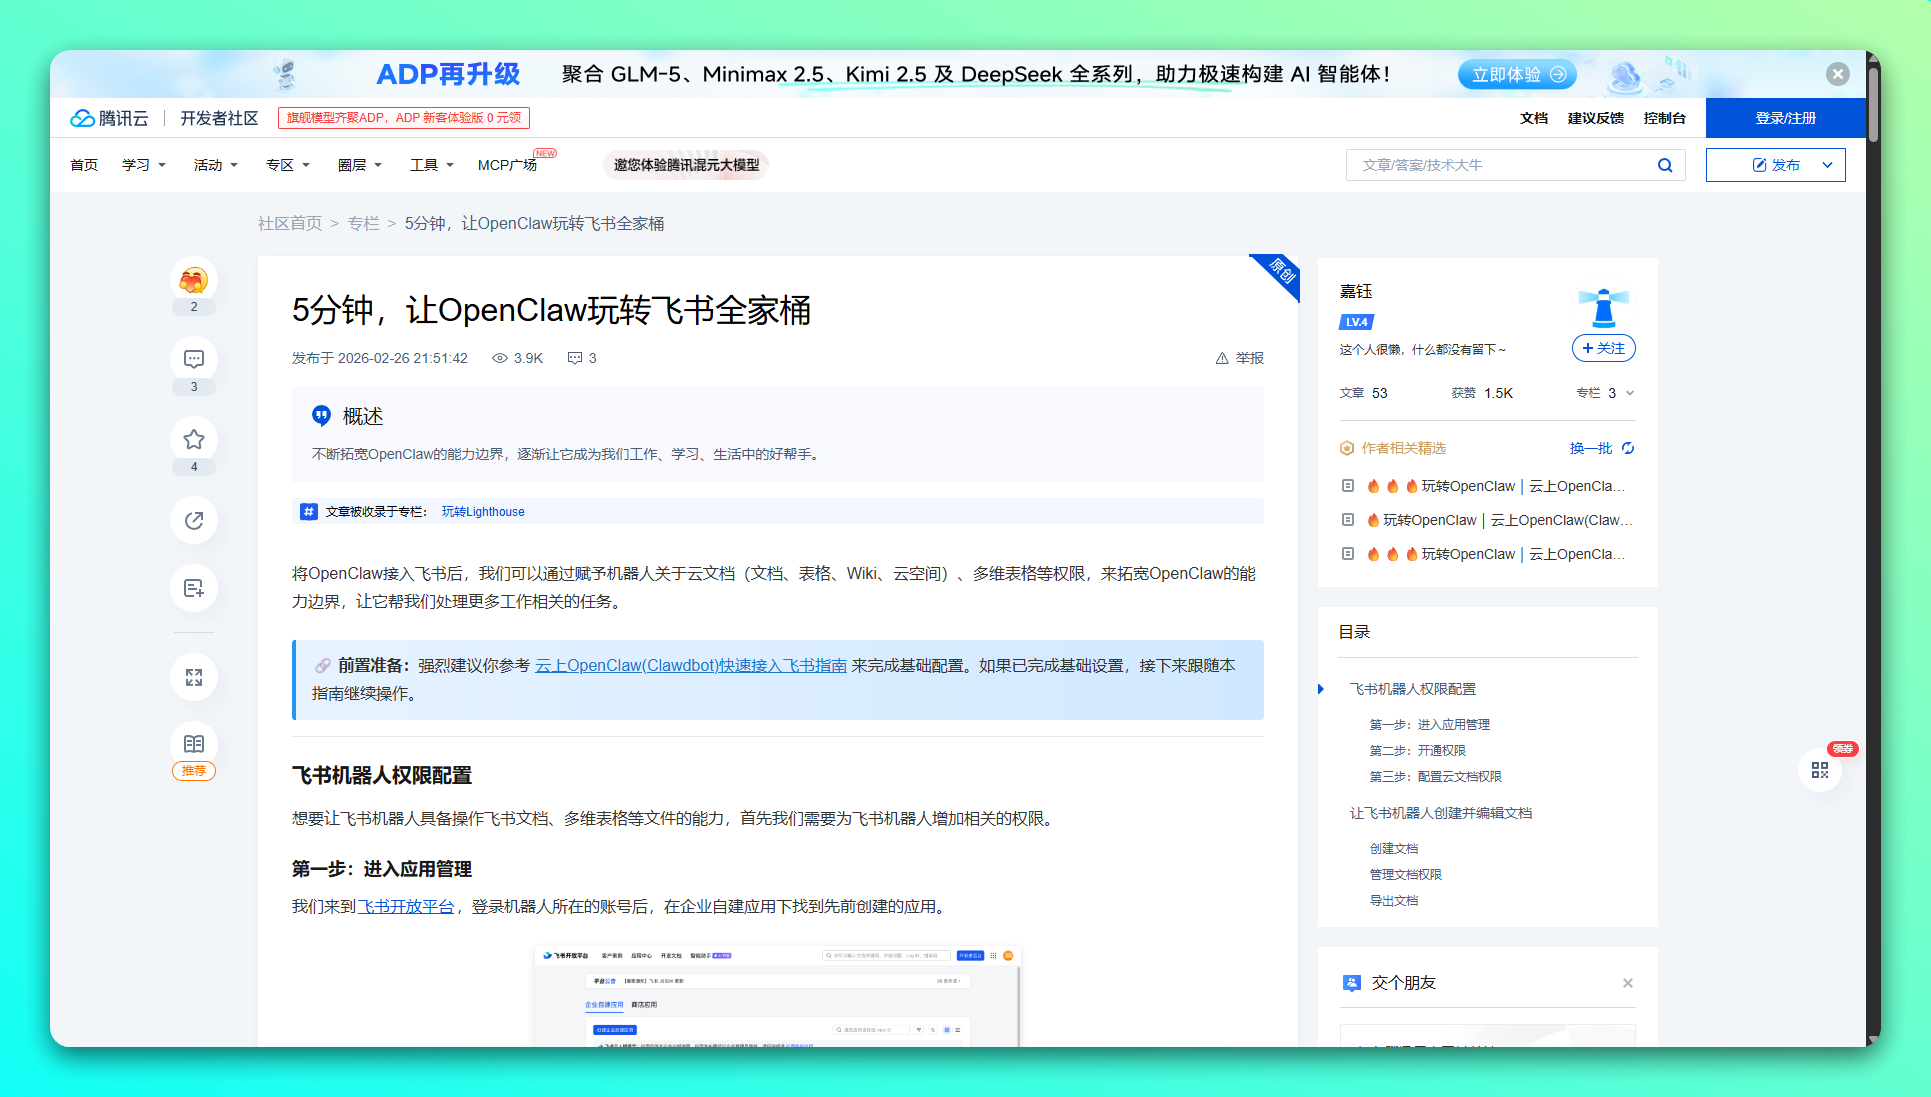1931x1097 pixels.
Task: Enter fullscreen reading with the expand icon
Action: (193, 677)
